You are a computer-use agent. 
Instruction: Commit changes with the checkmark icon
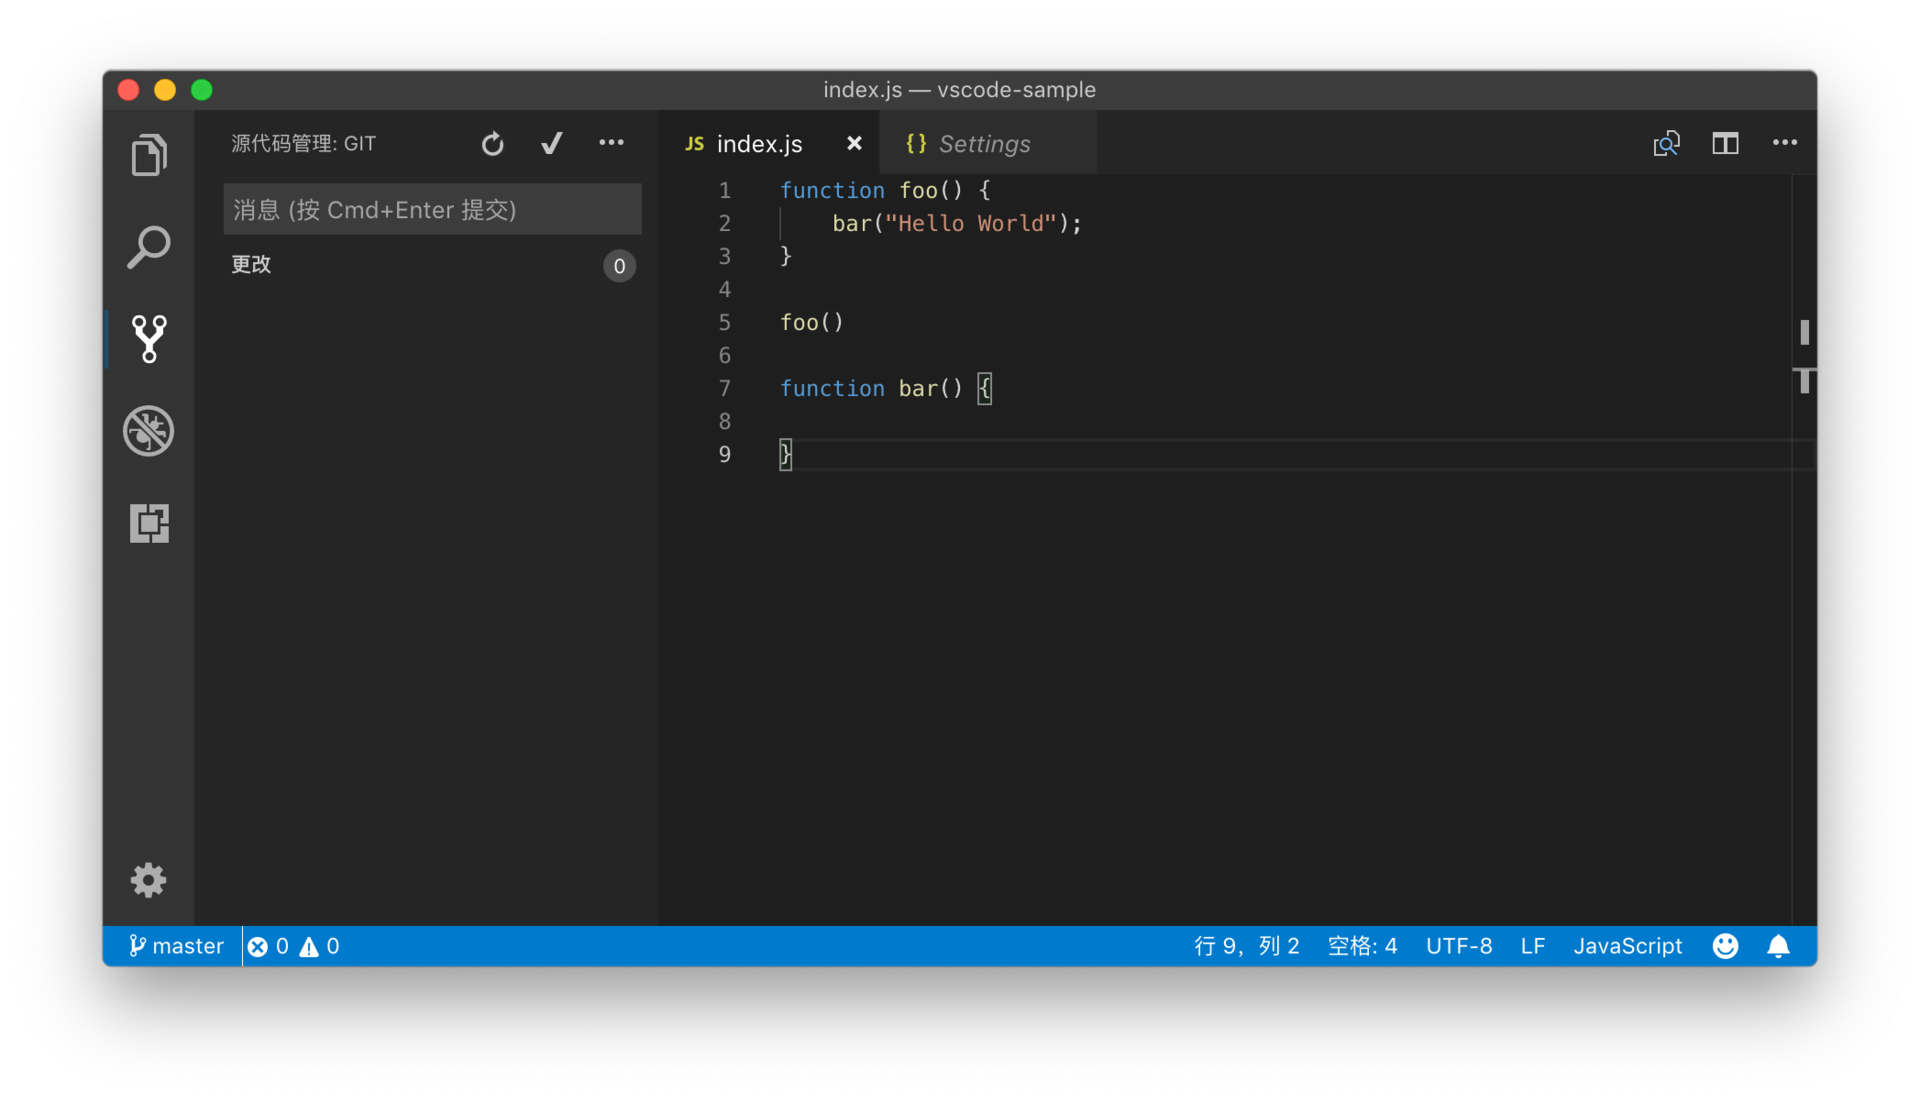click(x=551, y=144)
